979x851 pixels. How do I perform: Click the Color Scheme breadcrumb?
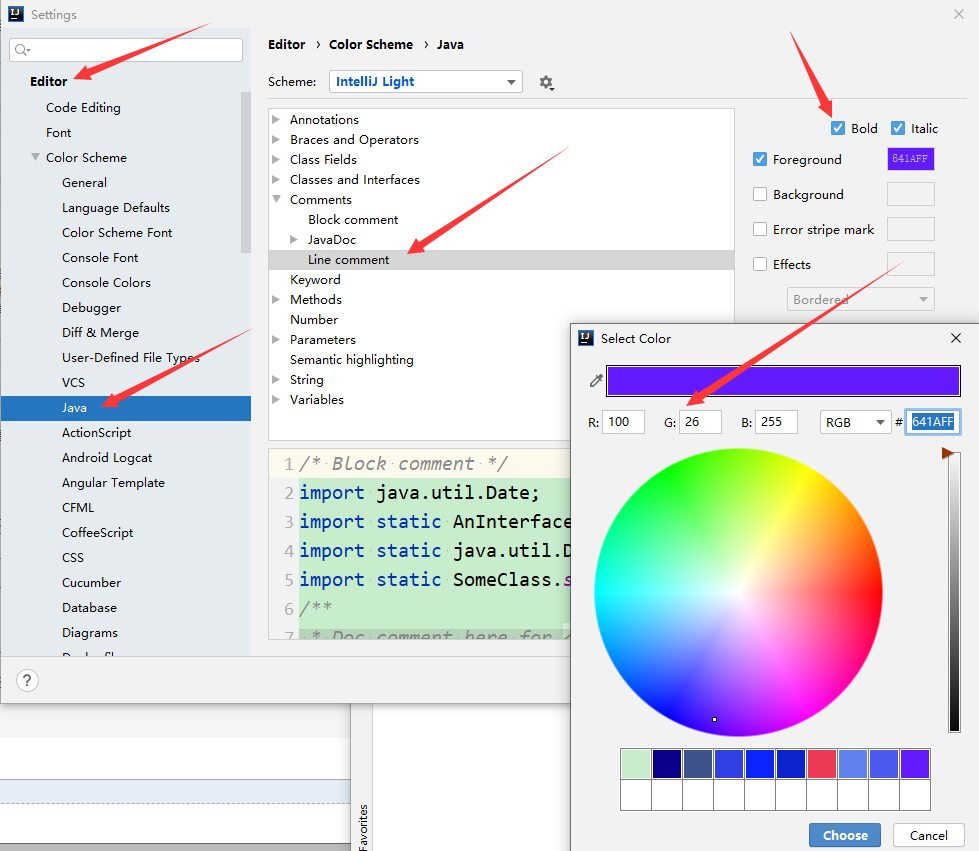(x=371, y=44)
